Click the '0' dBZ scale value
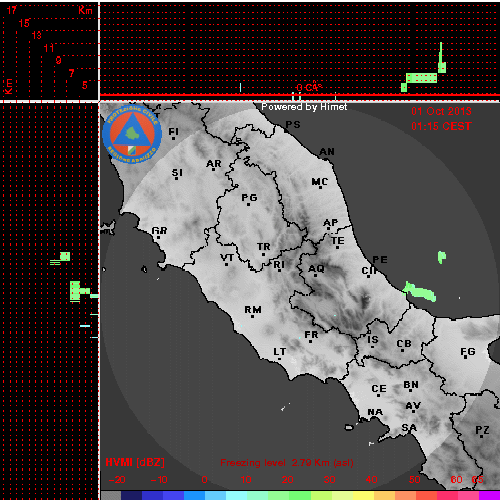 pos(204,480)
